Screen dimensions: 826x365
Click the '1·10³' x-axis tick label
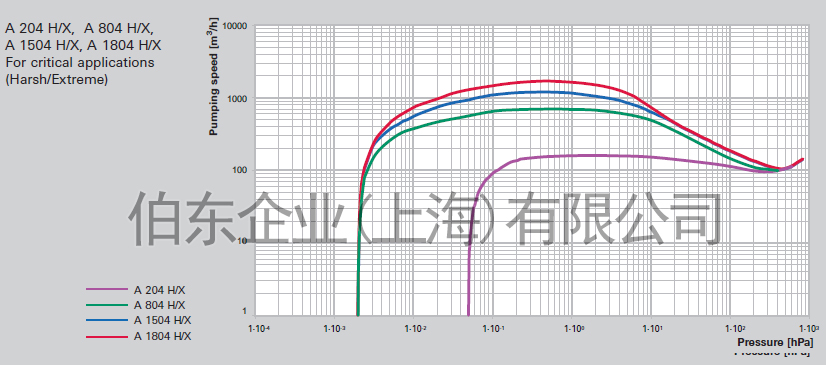coord(810,328)
